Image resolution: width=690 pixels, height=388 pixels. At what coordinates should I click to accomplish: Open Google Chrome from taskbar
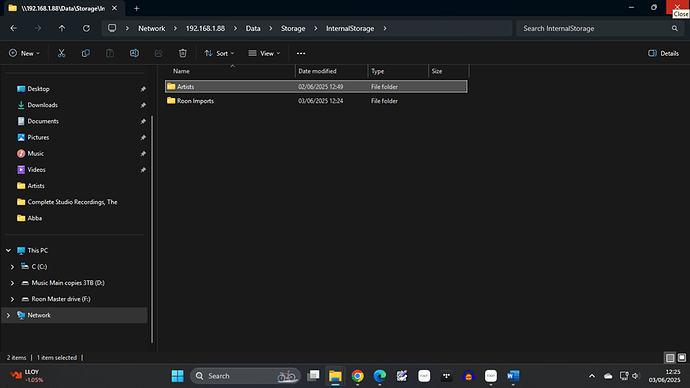357,376
